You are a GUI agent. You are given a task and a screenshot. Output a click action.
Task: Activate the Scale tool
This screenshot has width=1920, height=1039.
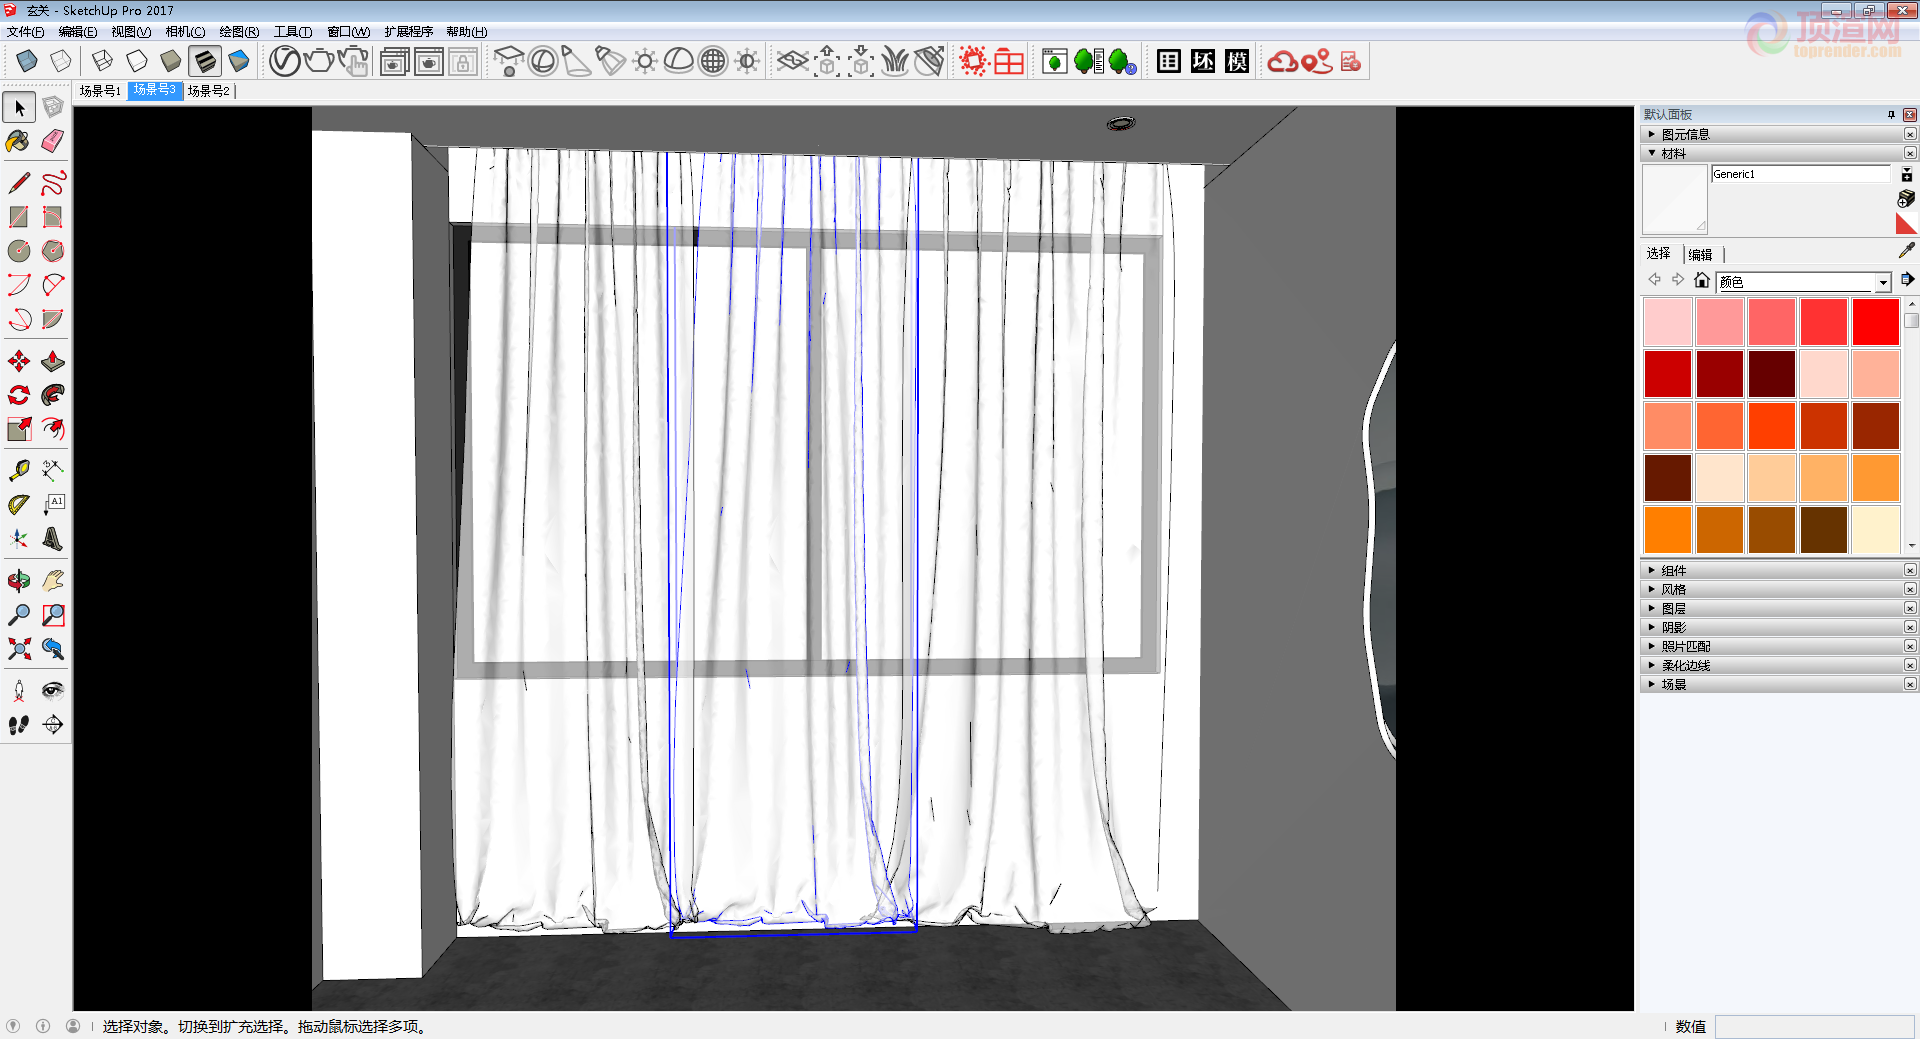pos(19,429)
